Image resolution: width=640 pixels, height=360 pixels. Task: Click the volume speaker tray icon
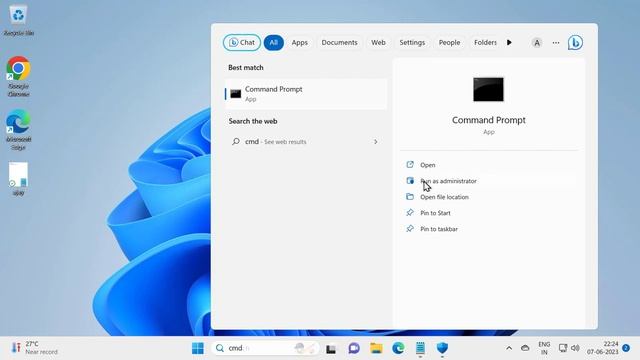(x=575, y=348)
